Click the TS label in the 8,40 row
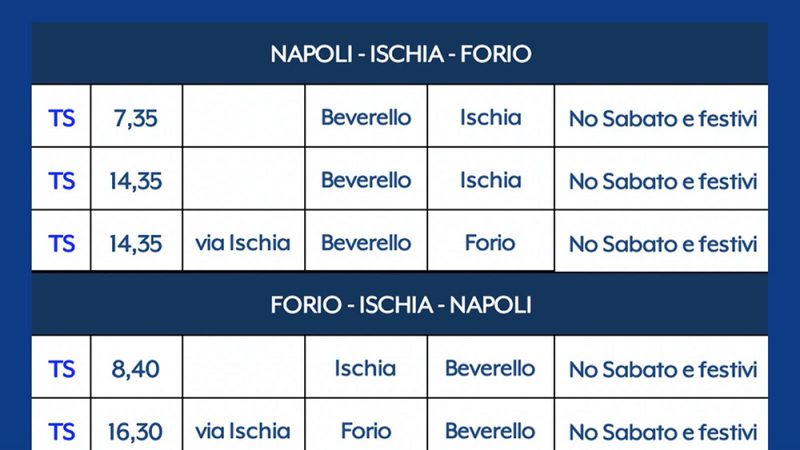Viewport: 800px width, 450px height. (x=62, y=369)
